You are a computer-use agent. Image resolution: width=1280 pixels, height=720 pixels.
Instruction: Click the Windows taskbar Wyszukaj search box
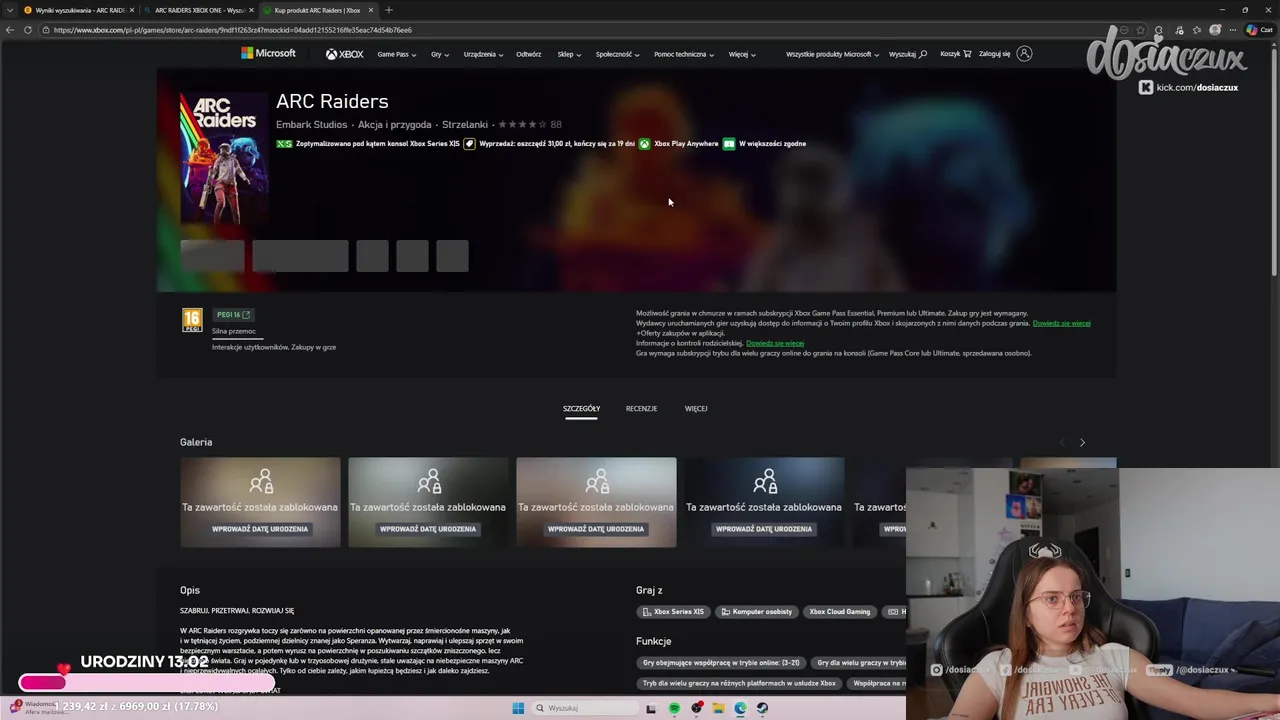pos(584,708)
